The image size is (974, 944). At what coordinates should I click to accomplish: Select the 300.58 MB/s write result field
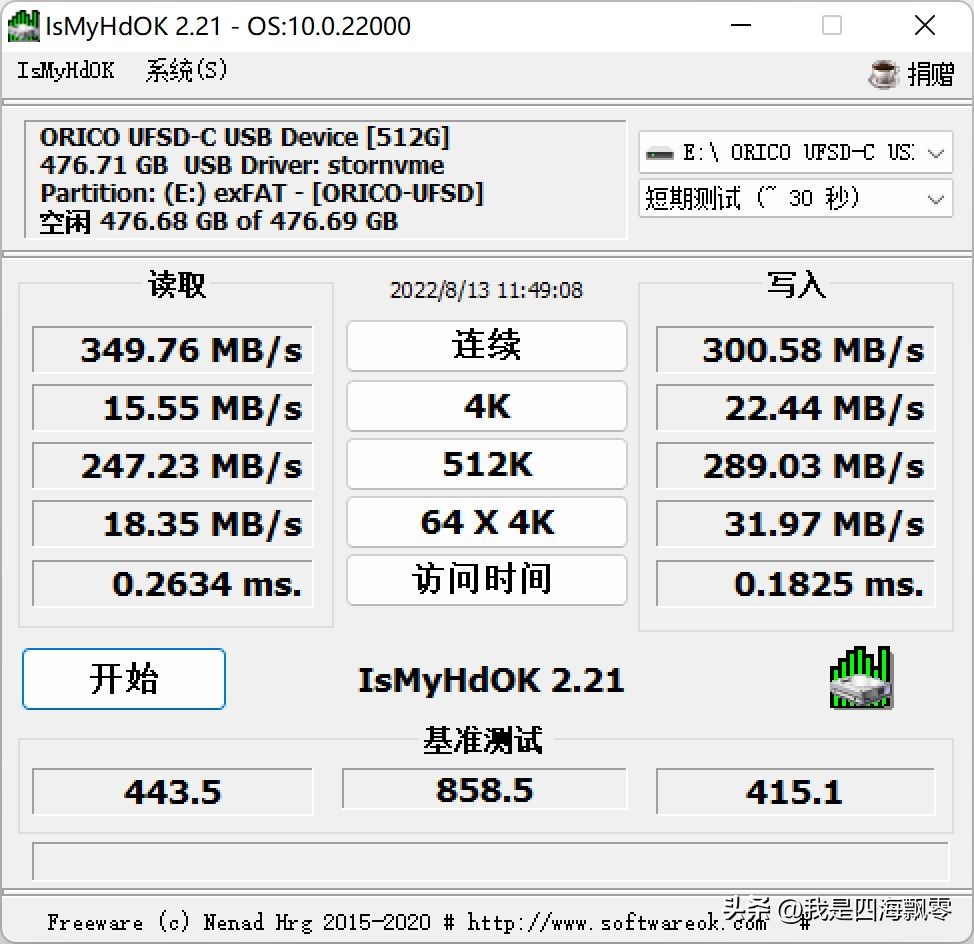795,349
